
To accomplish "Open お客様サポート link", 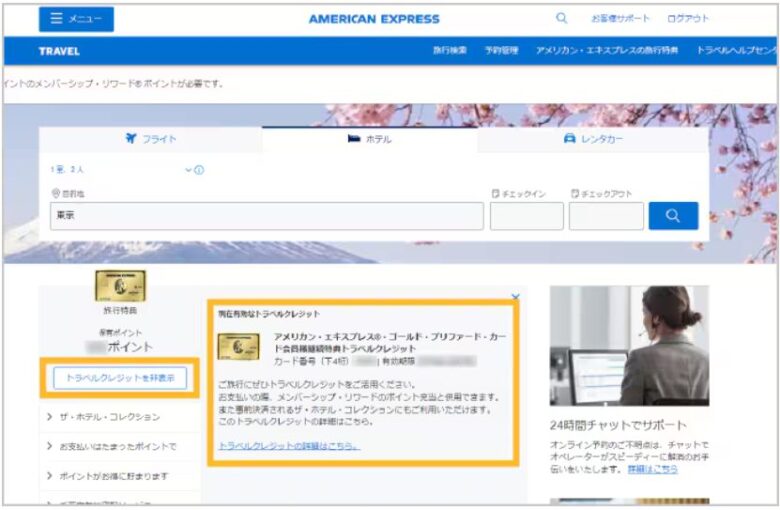I will click(620, 18).
